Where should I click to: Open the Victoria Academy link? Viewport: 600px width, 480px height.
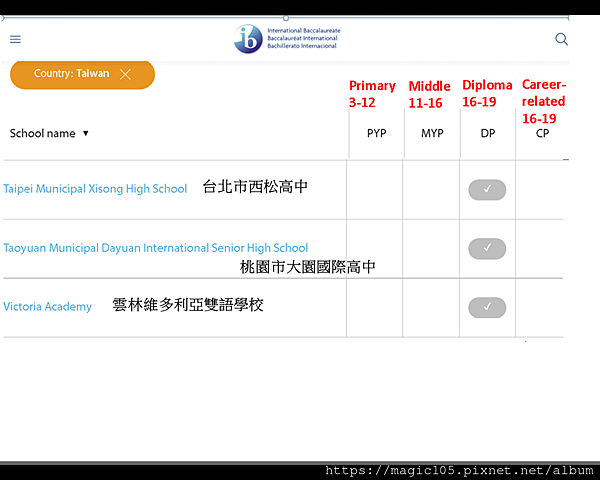point(47,307)
